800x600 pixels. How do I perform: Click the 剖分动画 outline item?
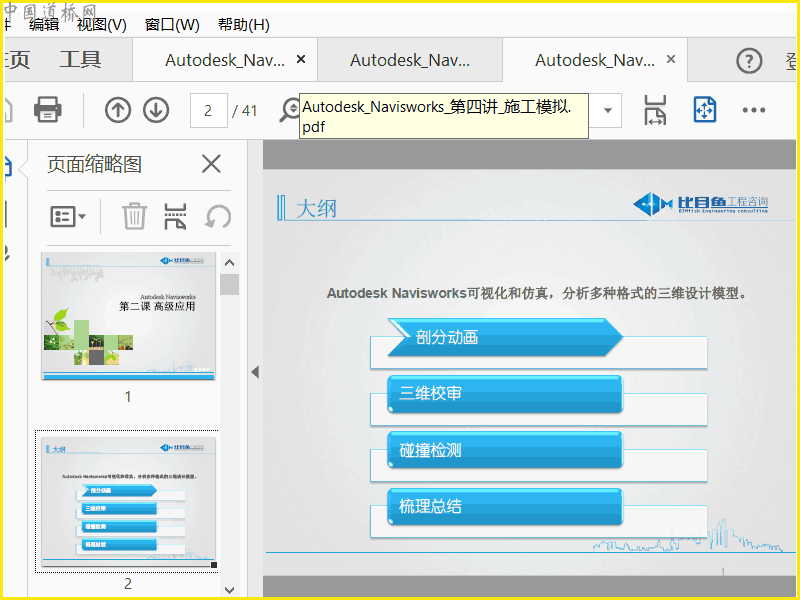point(505,337)
